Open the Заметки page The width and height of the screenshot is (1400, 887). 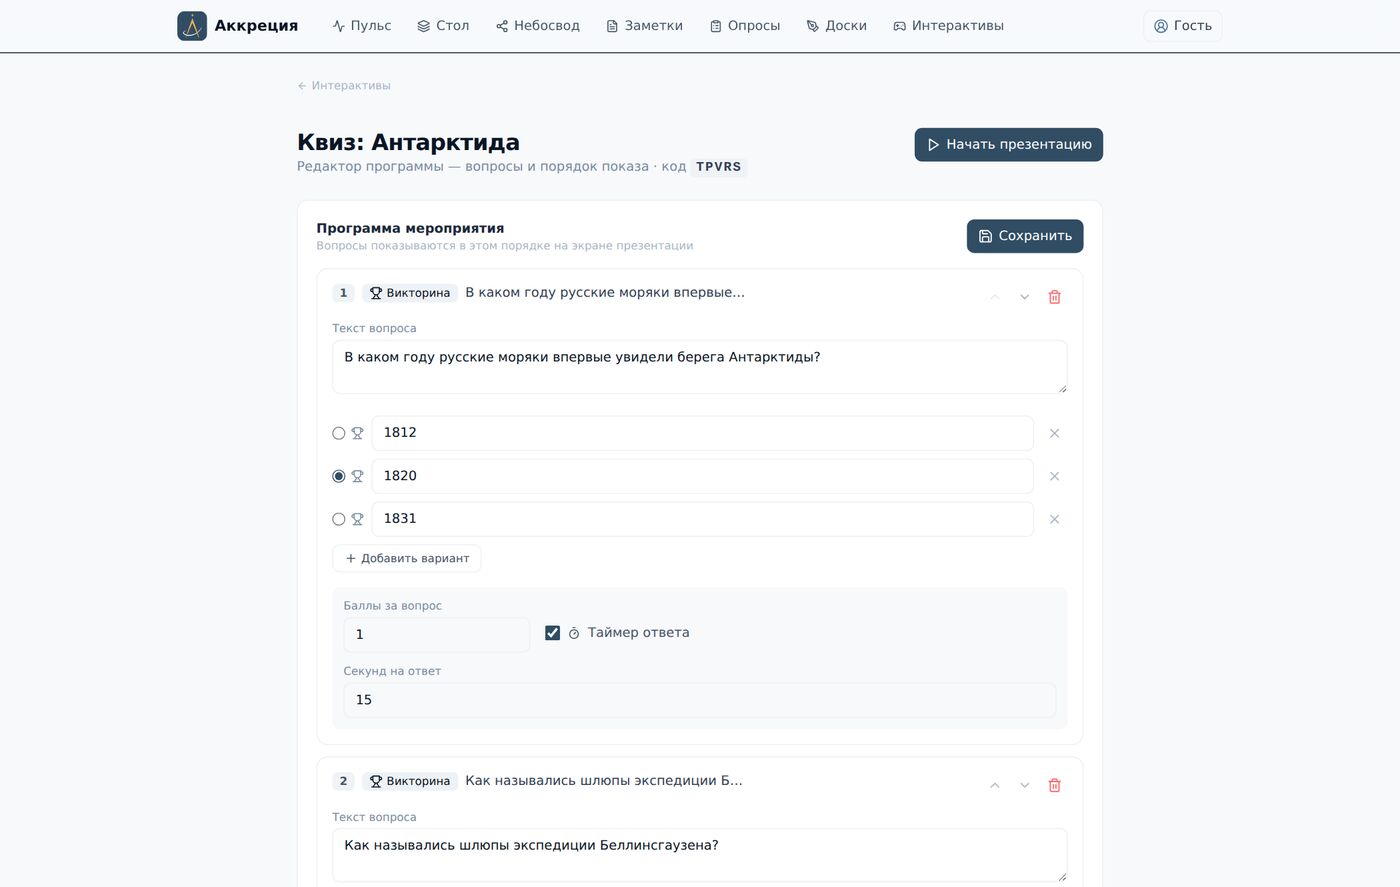[x=645, y=26]
